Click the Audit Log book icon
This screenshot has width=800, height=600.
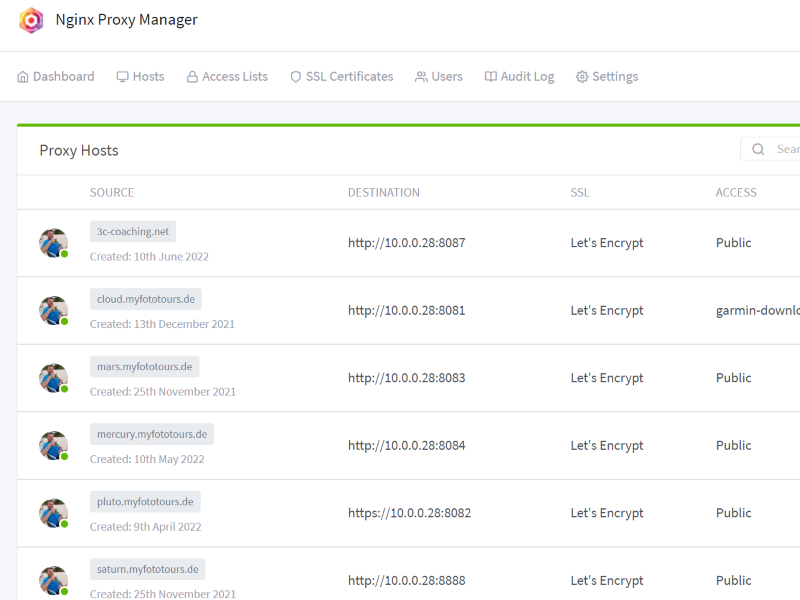coord(490,77)
